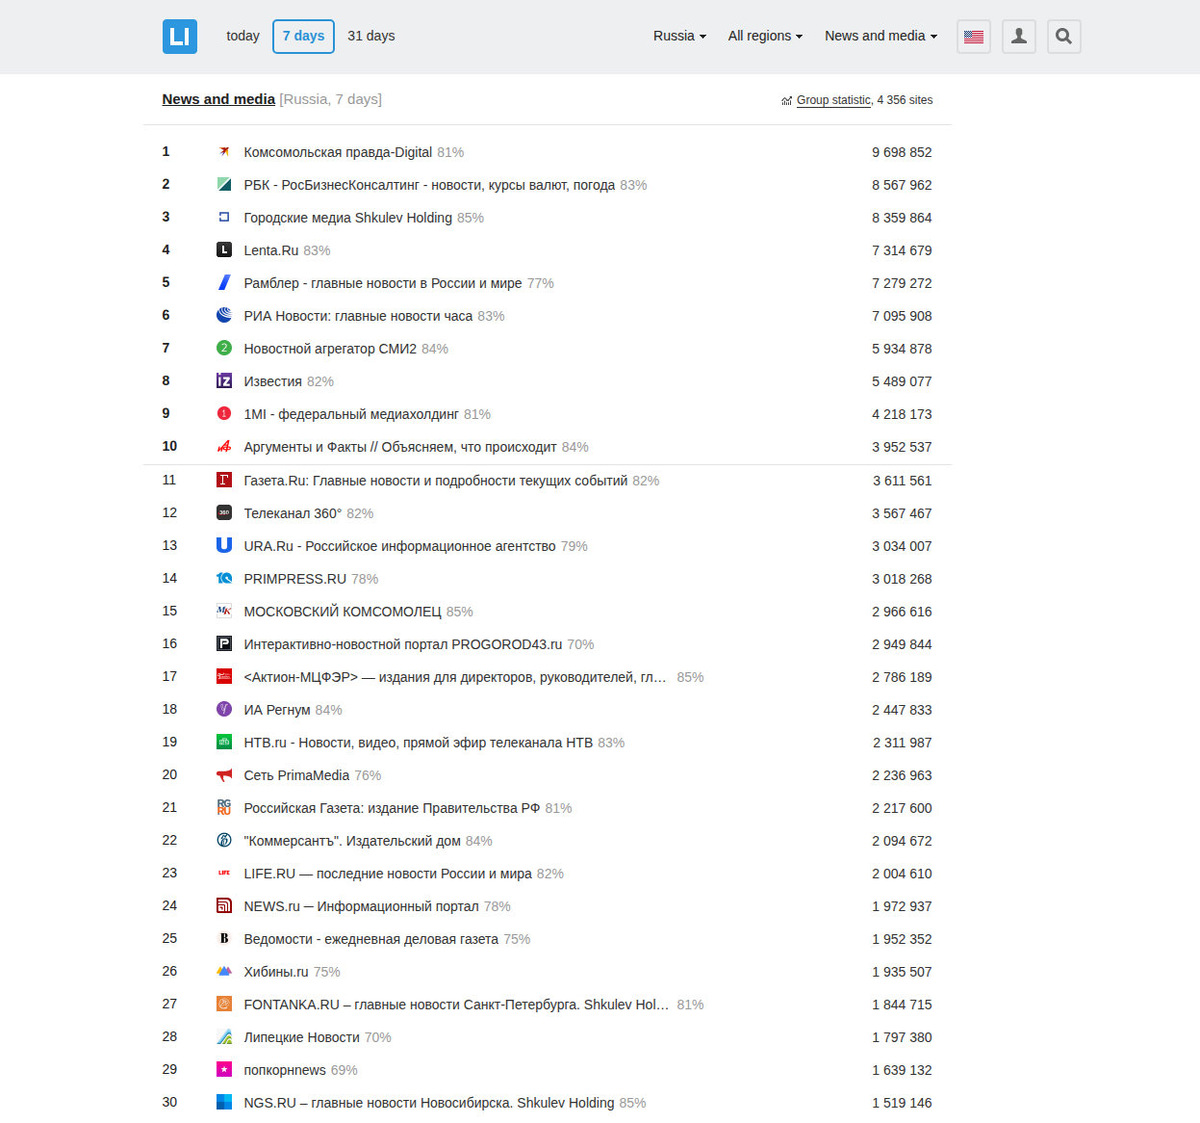Click the РБК favicon icon
Viewport: 1200px width, 1123px height.
[224, 185]
